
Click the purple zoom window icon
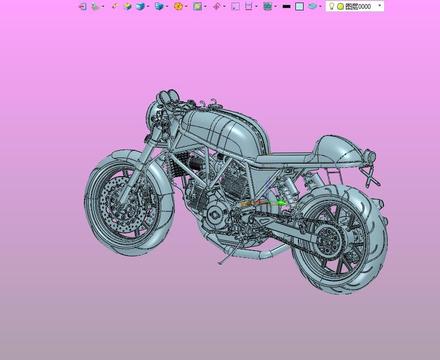[x=235, y=6]
